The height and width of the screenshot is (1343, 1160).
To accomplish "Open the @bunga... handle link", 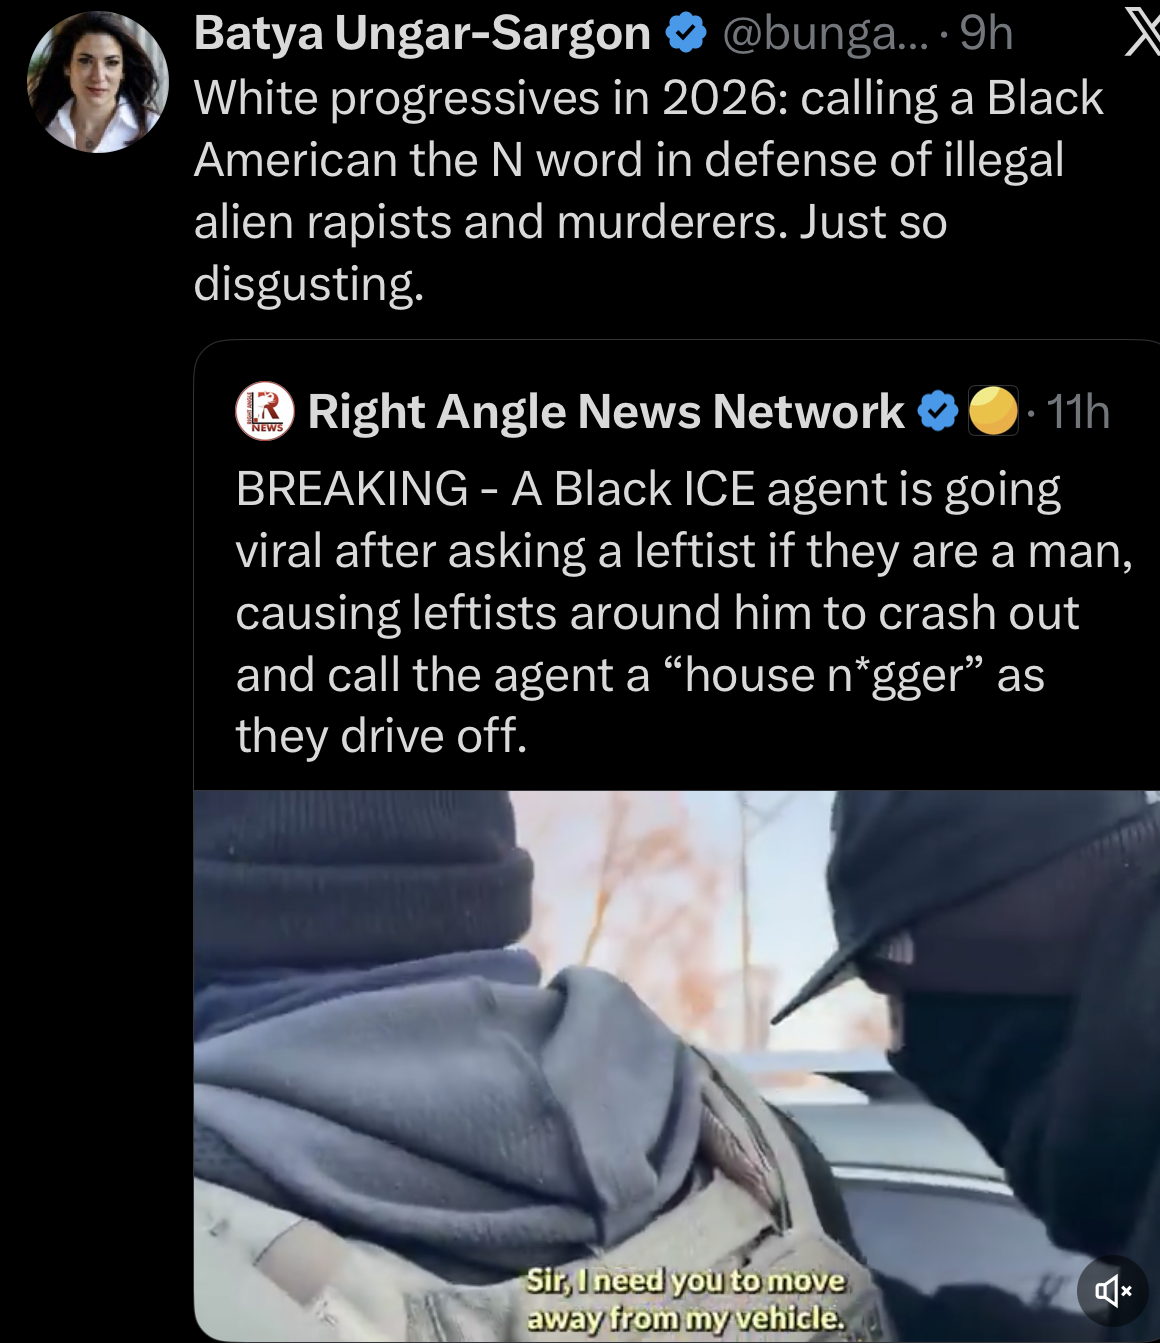I will pyautogui.click(x=825, y=34).
